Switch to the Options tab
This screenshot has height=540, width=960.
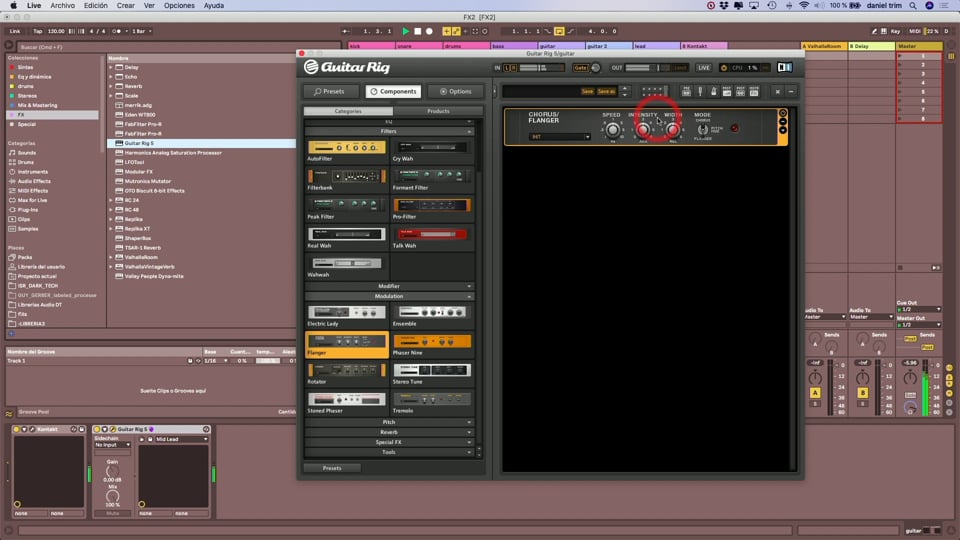pos(456,91)
